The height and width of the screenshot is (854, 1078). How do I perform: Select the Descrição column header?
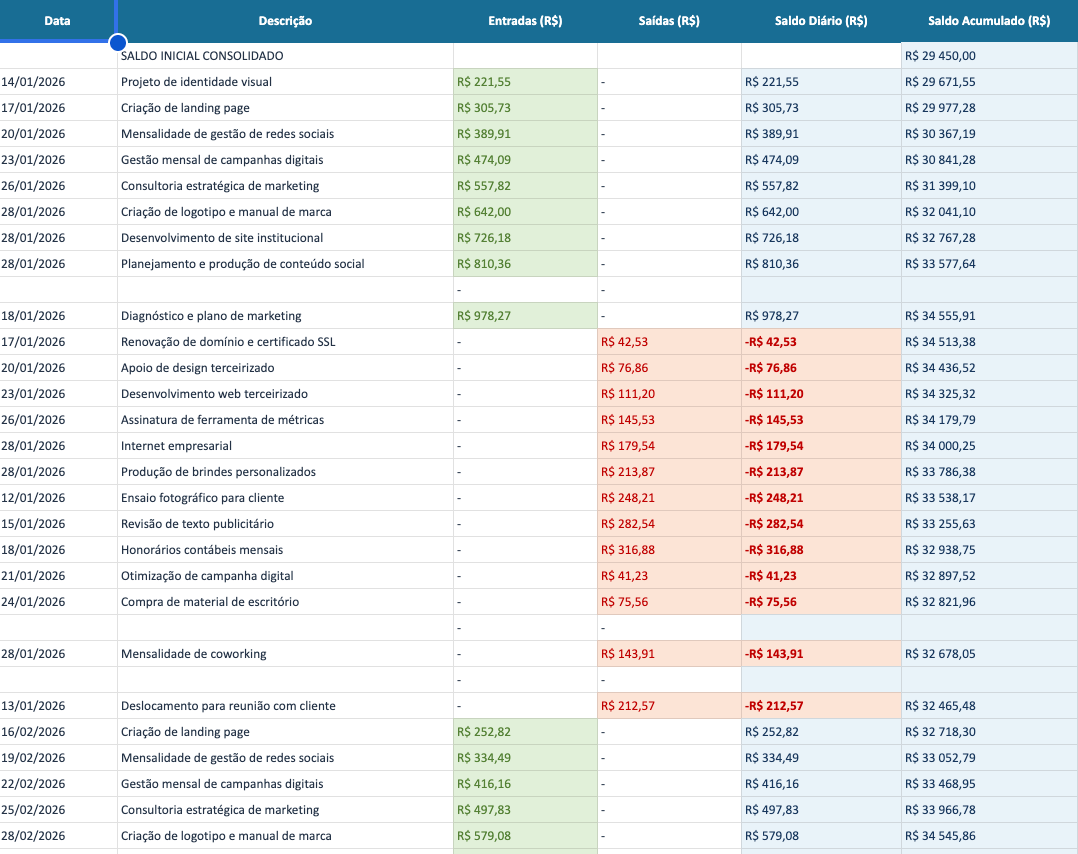285,21
